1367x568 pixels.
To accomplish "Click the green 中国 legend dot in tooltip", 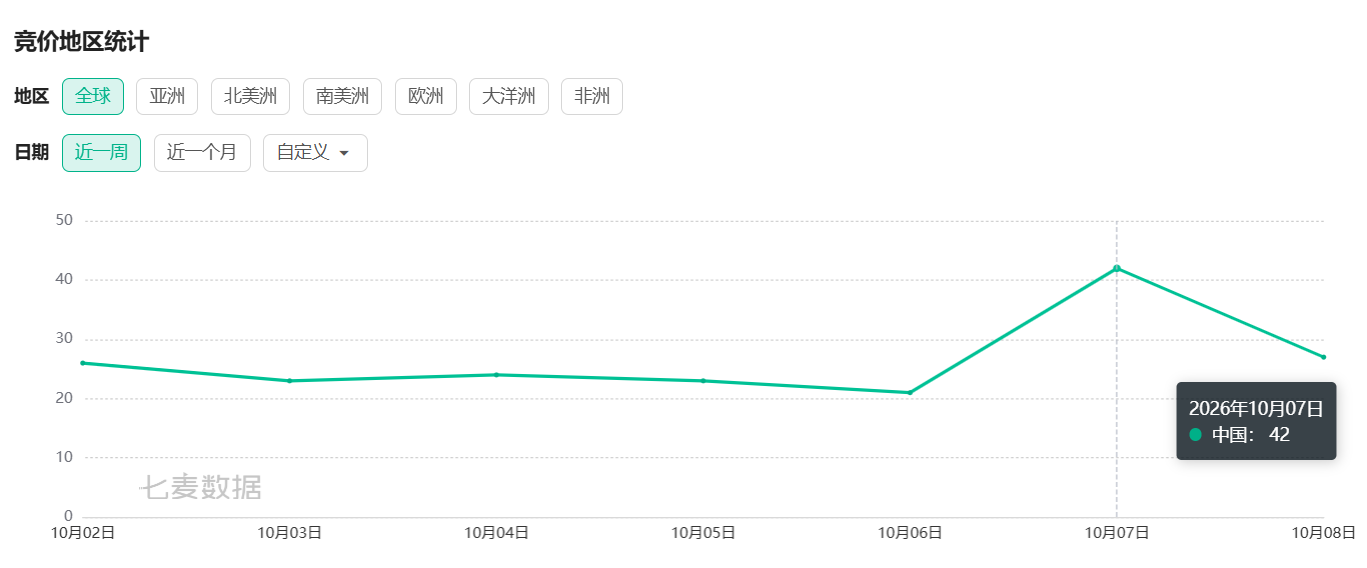I will (x=1195, y=435).
